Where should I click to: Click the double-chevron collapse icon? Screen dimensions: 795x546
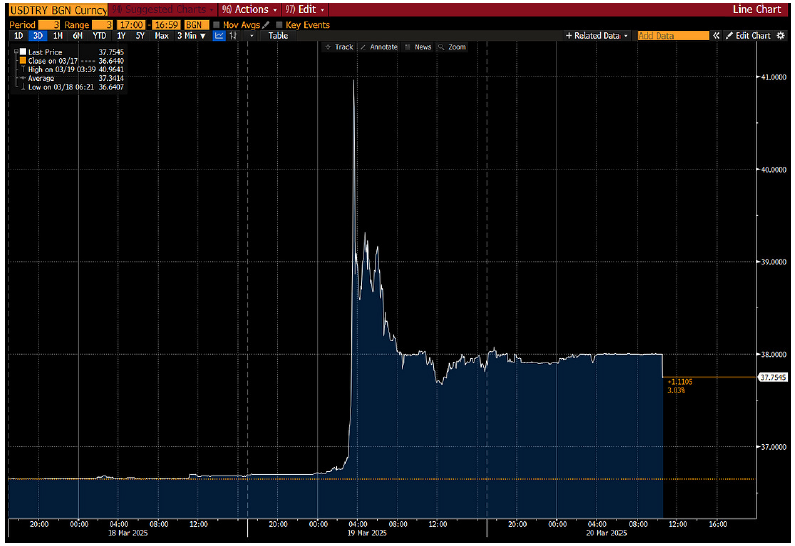click(x=716, y=35)
